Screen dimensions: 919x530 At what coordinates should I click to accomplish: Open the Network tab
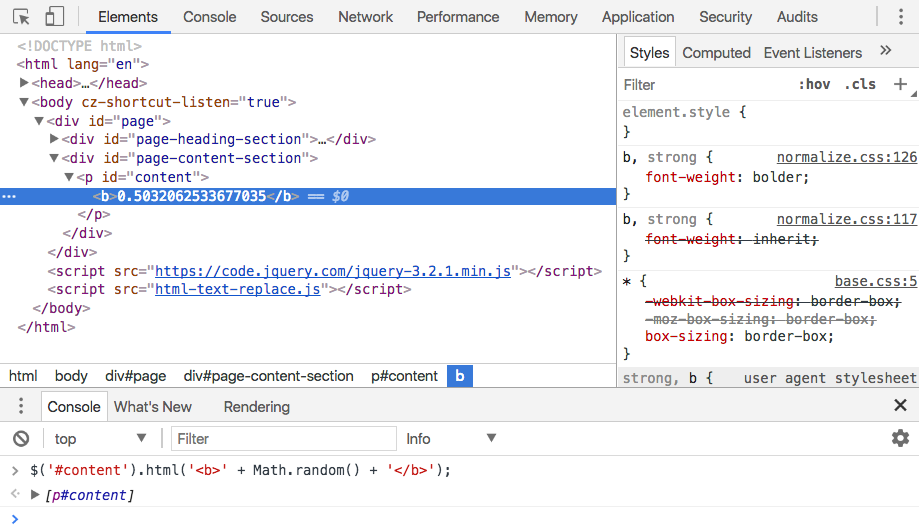click(x=365, y=17)
